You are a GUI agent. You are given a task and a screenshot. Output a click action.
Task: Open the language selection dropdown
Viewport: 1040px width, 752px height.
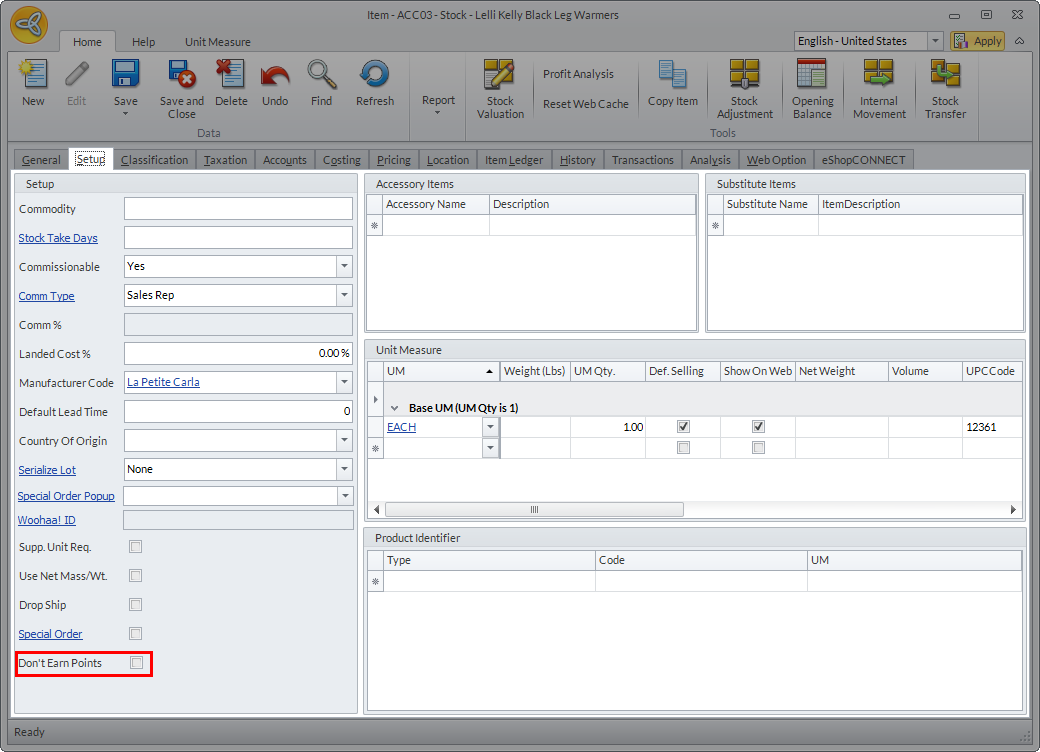(x=935, y=41)
